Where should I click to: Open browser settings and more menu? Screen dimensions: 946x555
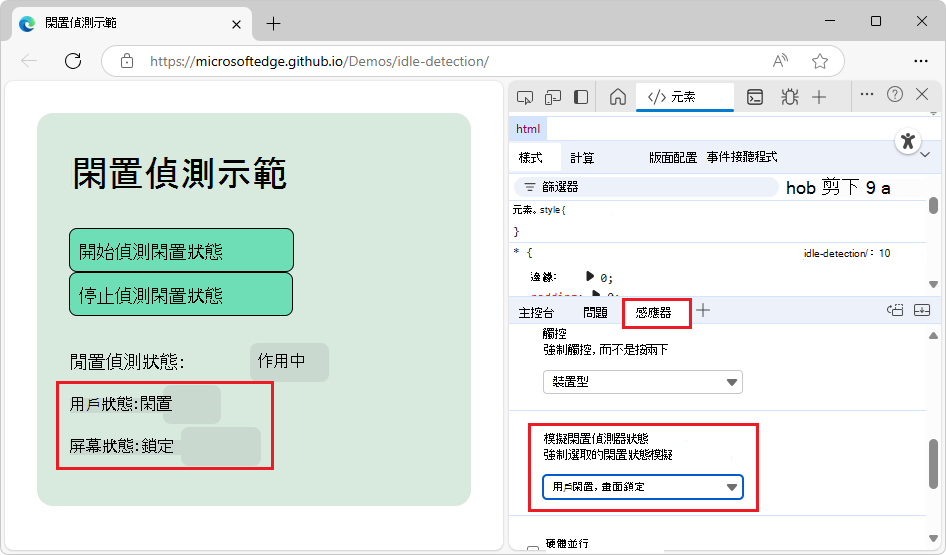point(921,61)
